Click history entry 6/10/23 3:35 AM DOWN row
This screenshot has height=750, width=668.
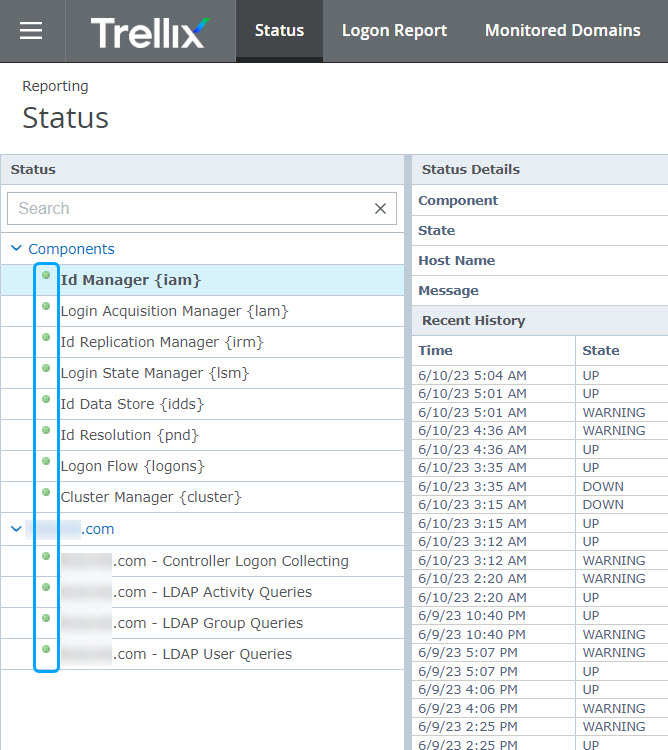(x=540, y=486)
